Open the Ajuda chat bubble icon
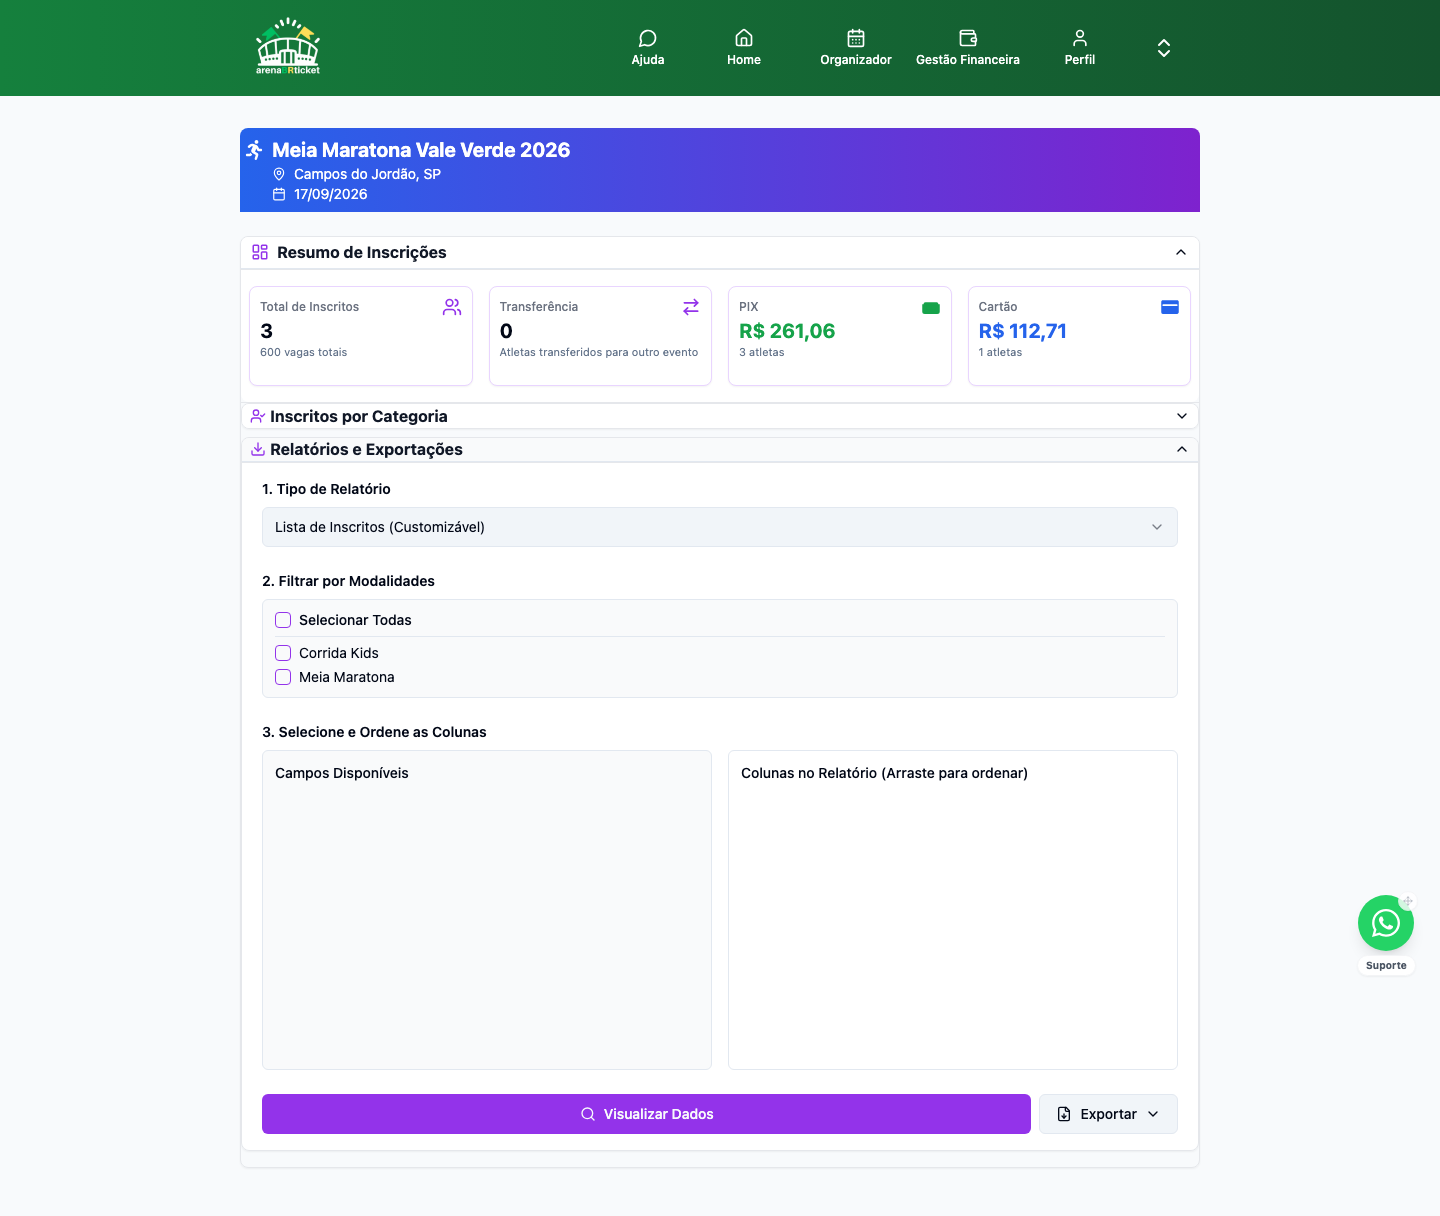Screen dimensions: 1440x1216 [x=648, y=38]
